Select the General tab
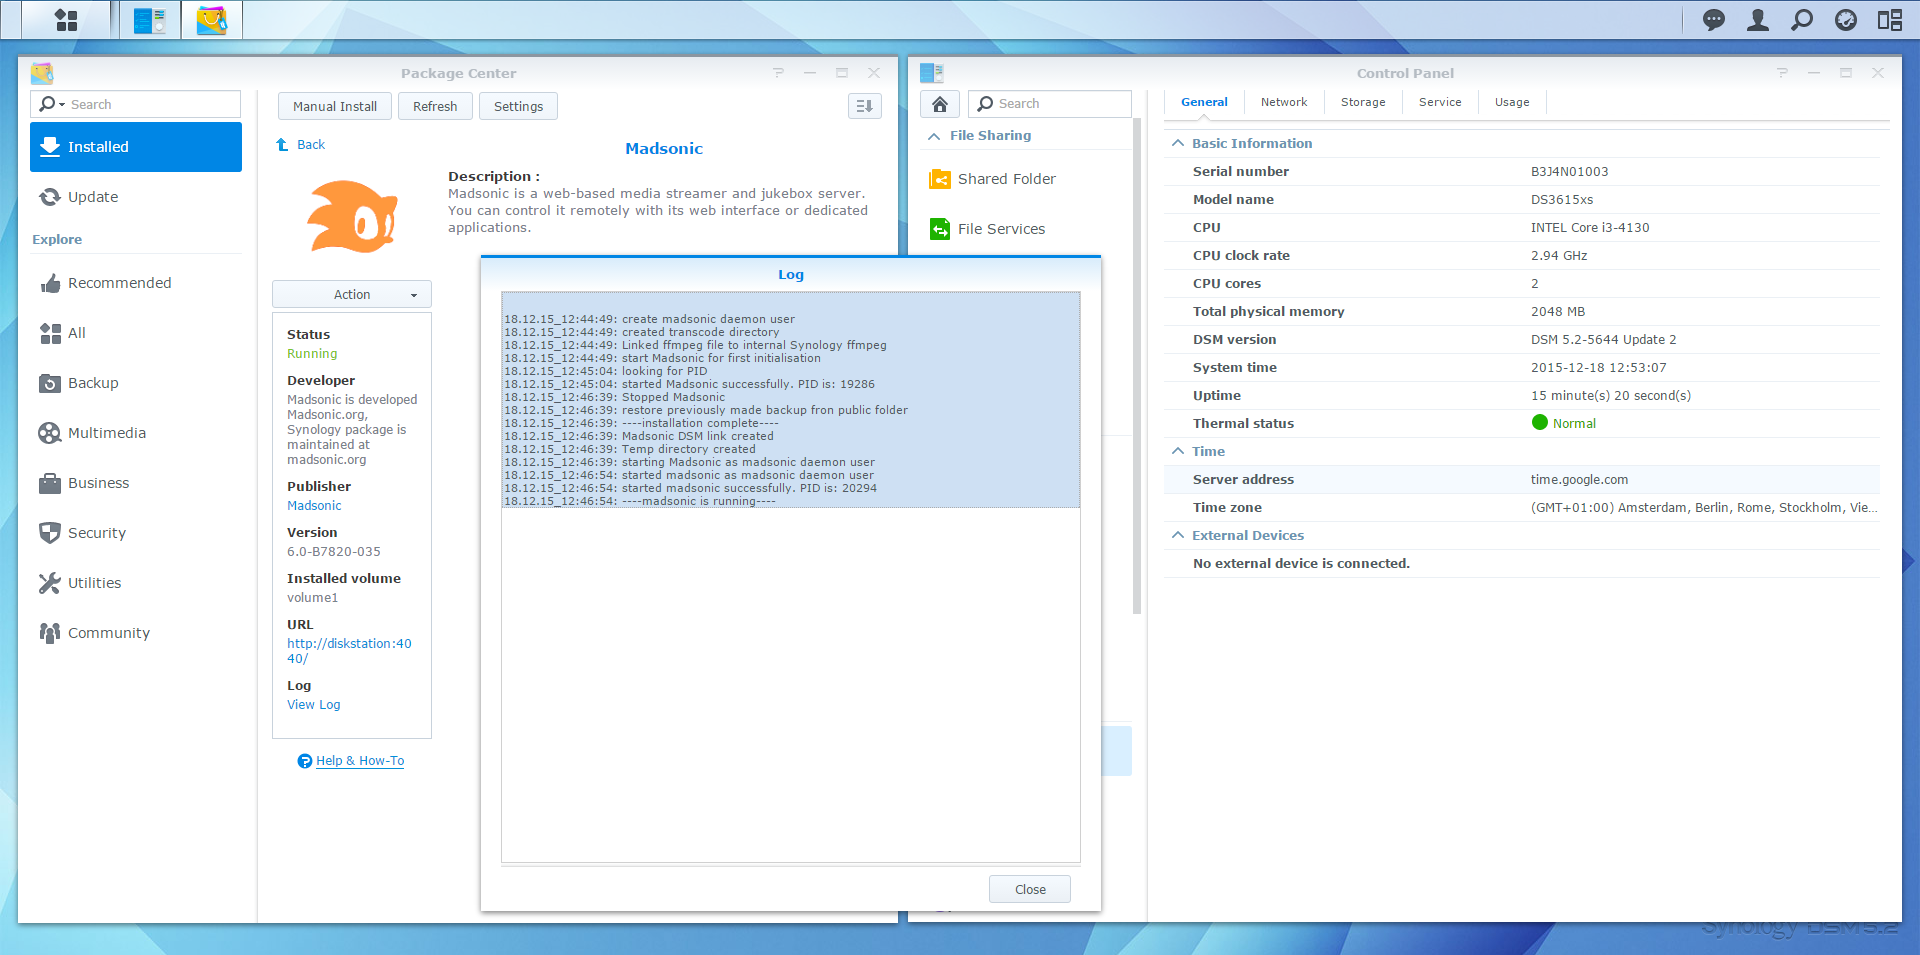 (1204, 102)
